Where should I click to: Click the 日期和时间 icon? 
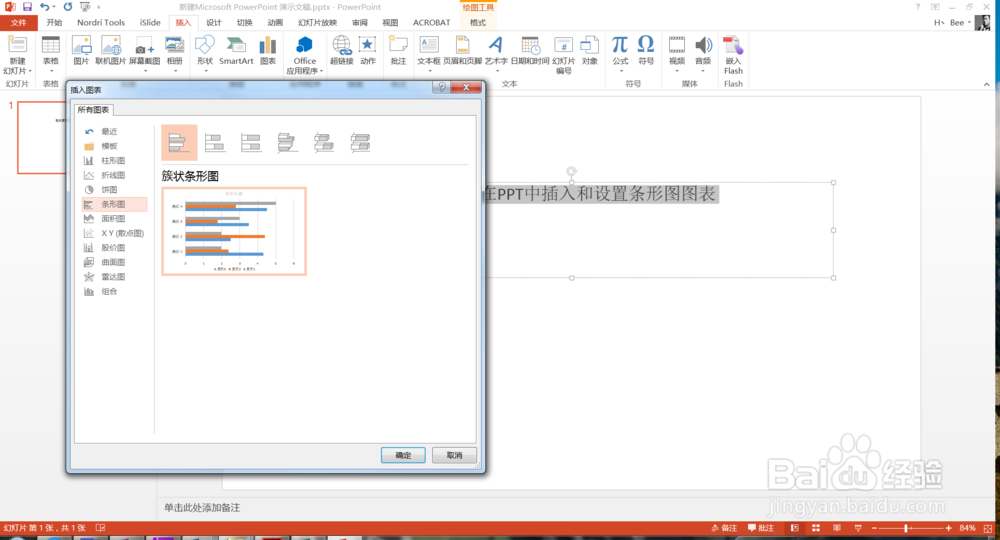[530, 51]
